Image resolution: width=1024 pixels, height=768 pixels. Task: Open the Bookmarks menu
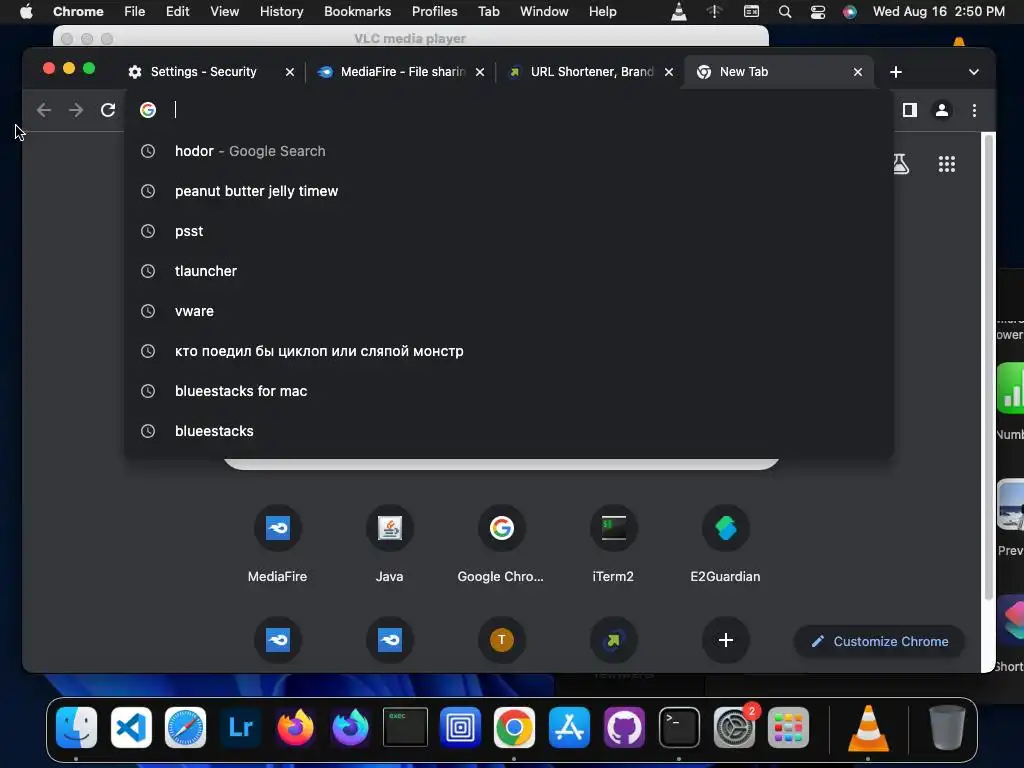pos(357,12)
